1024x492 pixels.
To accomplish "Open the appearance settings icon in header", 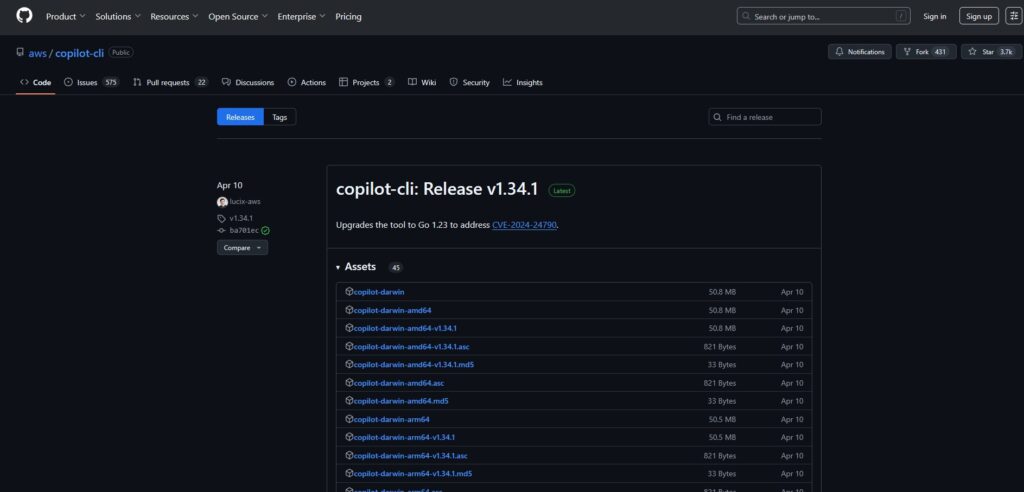I will (x=1014, y=16).
